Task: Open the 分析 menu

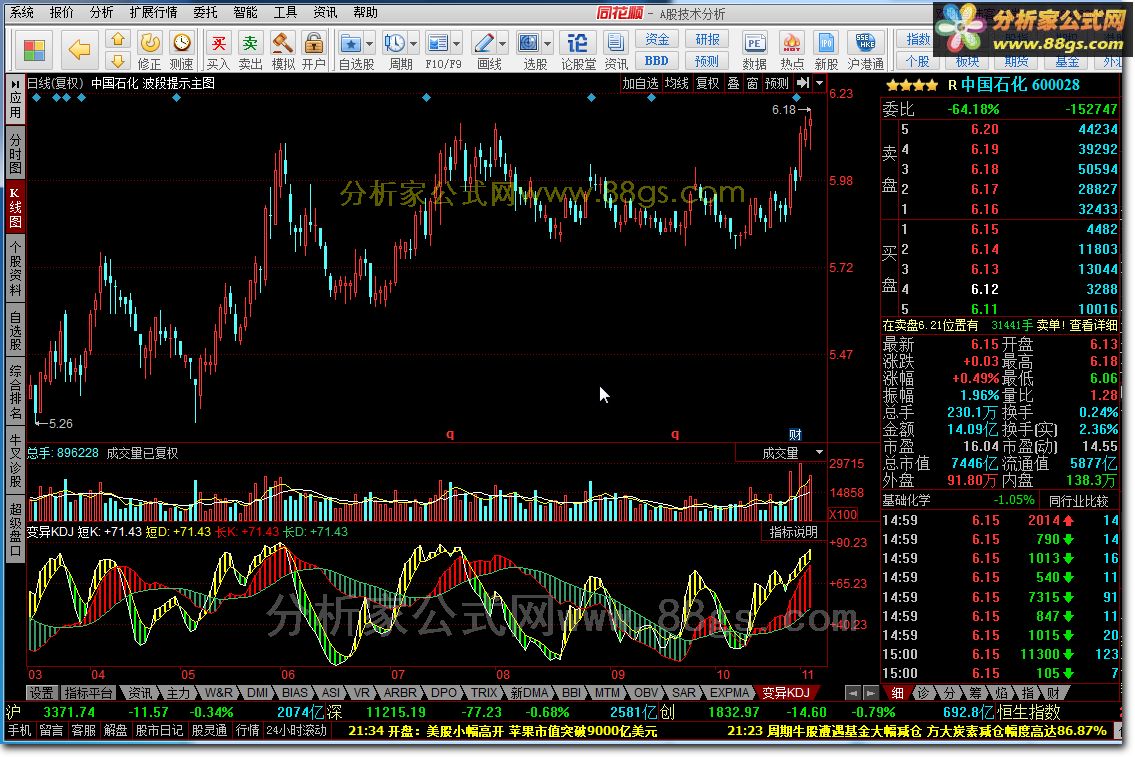Action: pyautogui.click(x=101, y=12)
